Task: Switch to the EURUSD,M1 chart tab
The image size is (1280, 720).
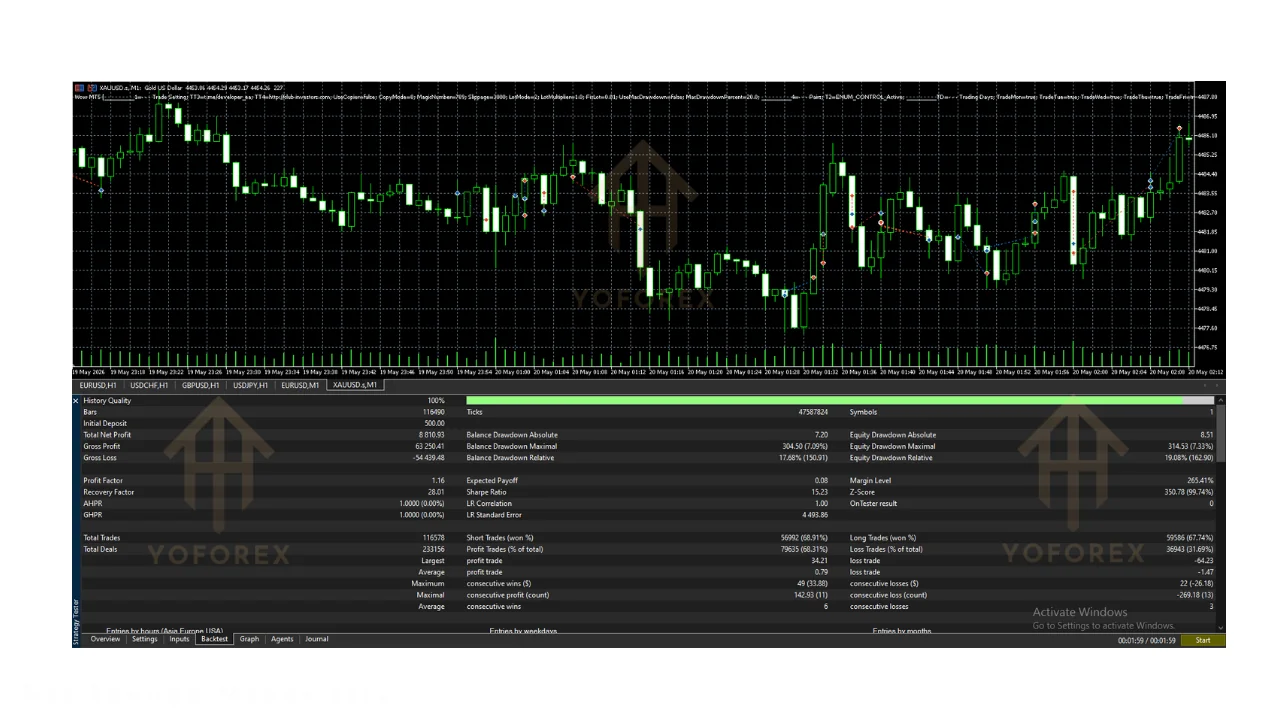Action: click(x=301, y=385)
